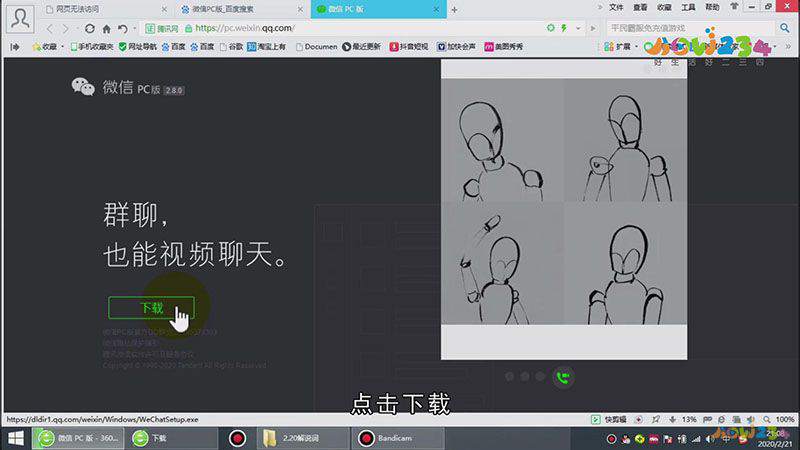Open the 抖音短视 bookmark

[x=409, y=46]
